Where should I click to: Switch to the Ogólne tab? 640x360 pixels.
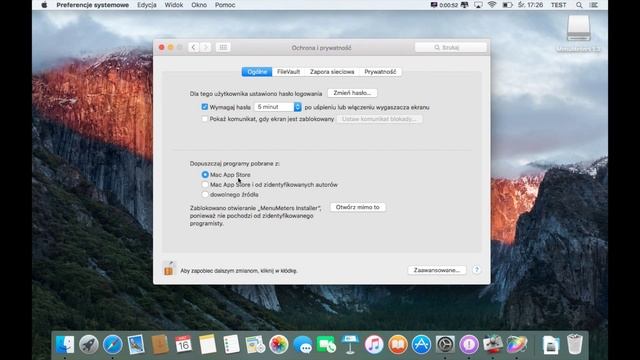click(x=257, y=72)
